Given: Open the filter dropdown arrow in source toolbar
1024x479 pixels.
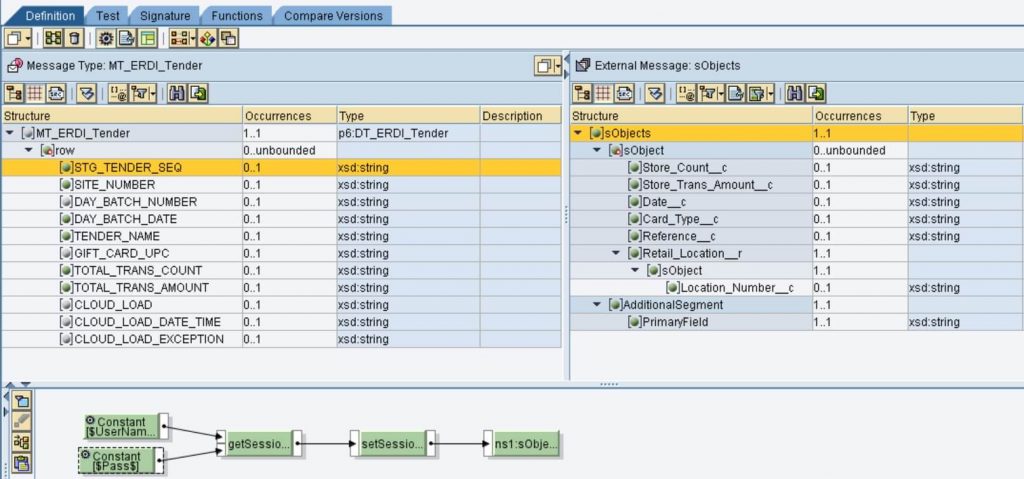Looking at the screenshot, I should [x=153, y=94].
